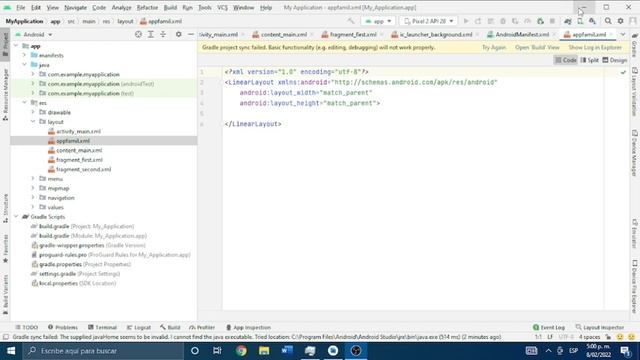Click the Windows Start button
This screenshot has height=360, width=640.
(x=11, y=351)
